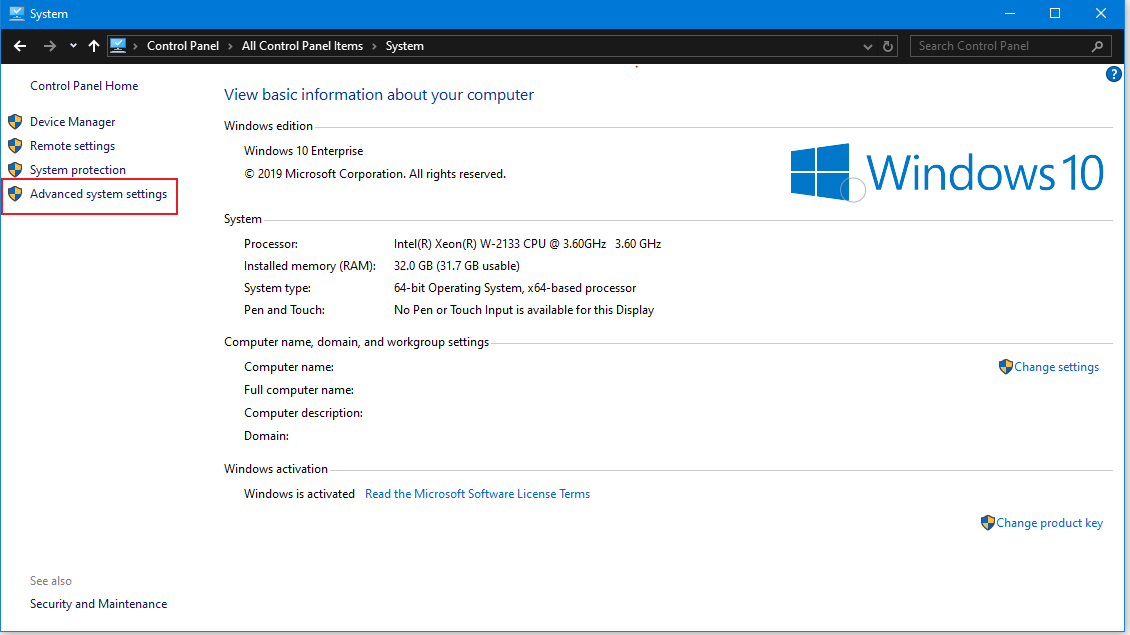Go to Control Panel Home
Screen dimensions: 1130x635
point(84,86)
